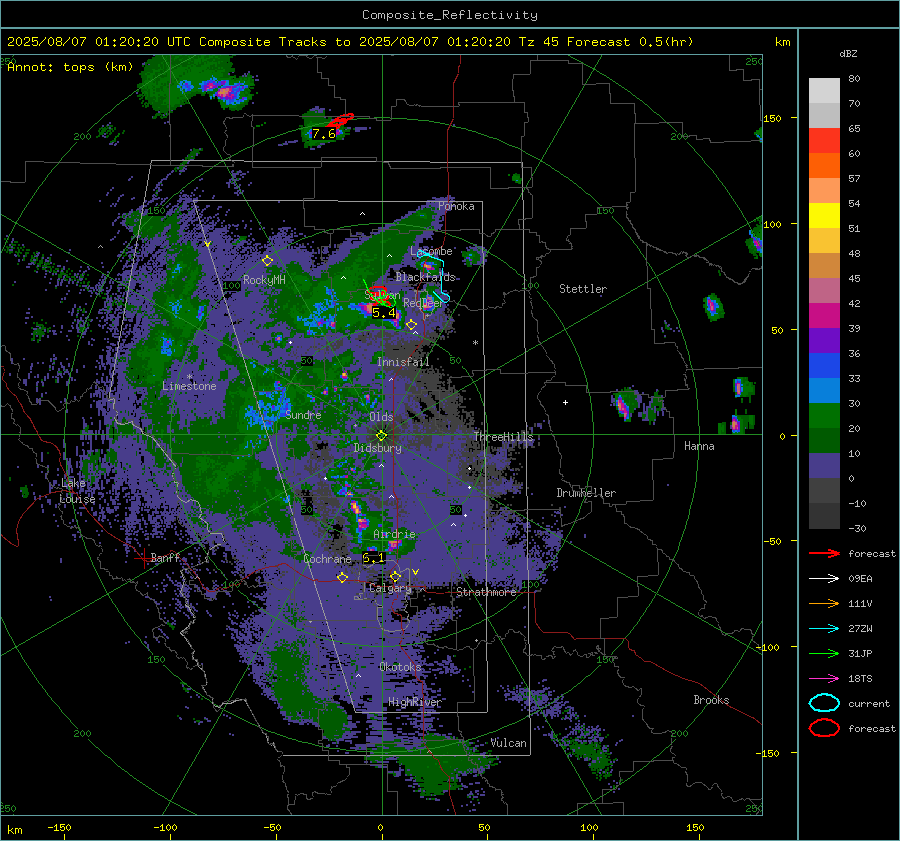Click the Hanna town label
This screenshot has height=841, width=900.
(699, 446)
